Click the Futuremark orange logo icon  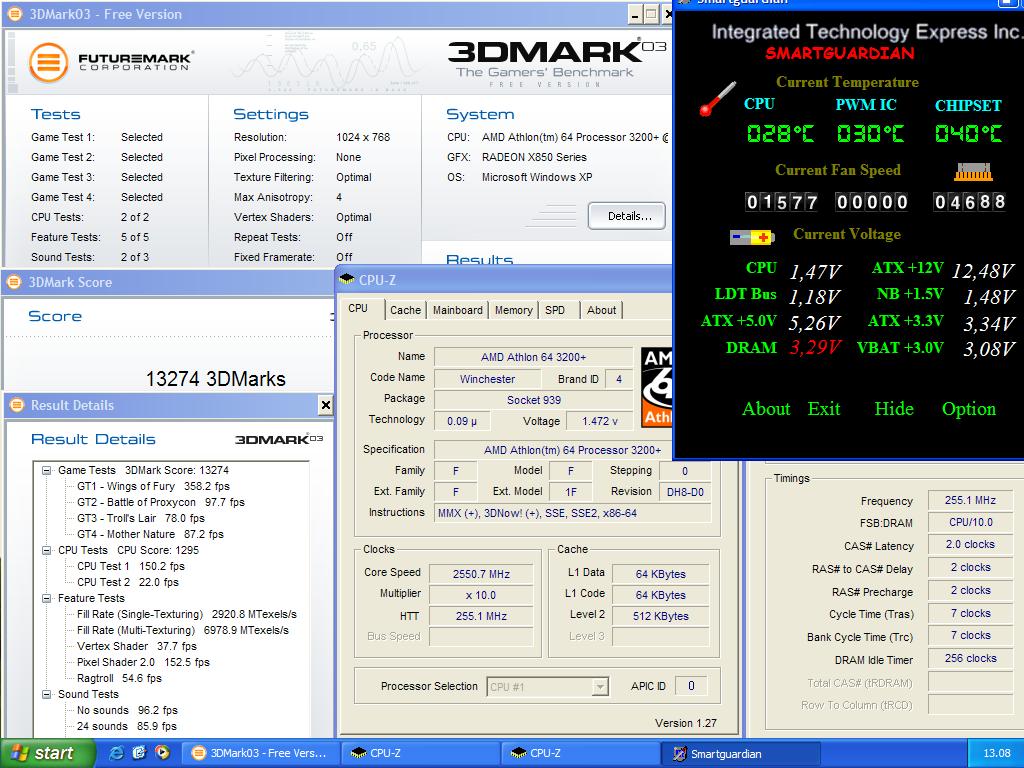coord(48,63)
